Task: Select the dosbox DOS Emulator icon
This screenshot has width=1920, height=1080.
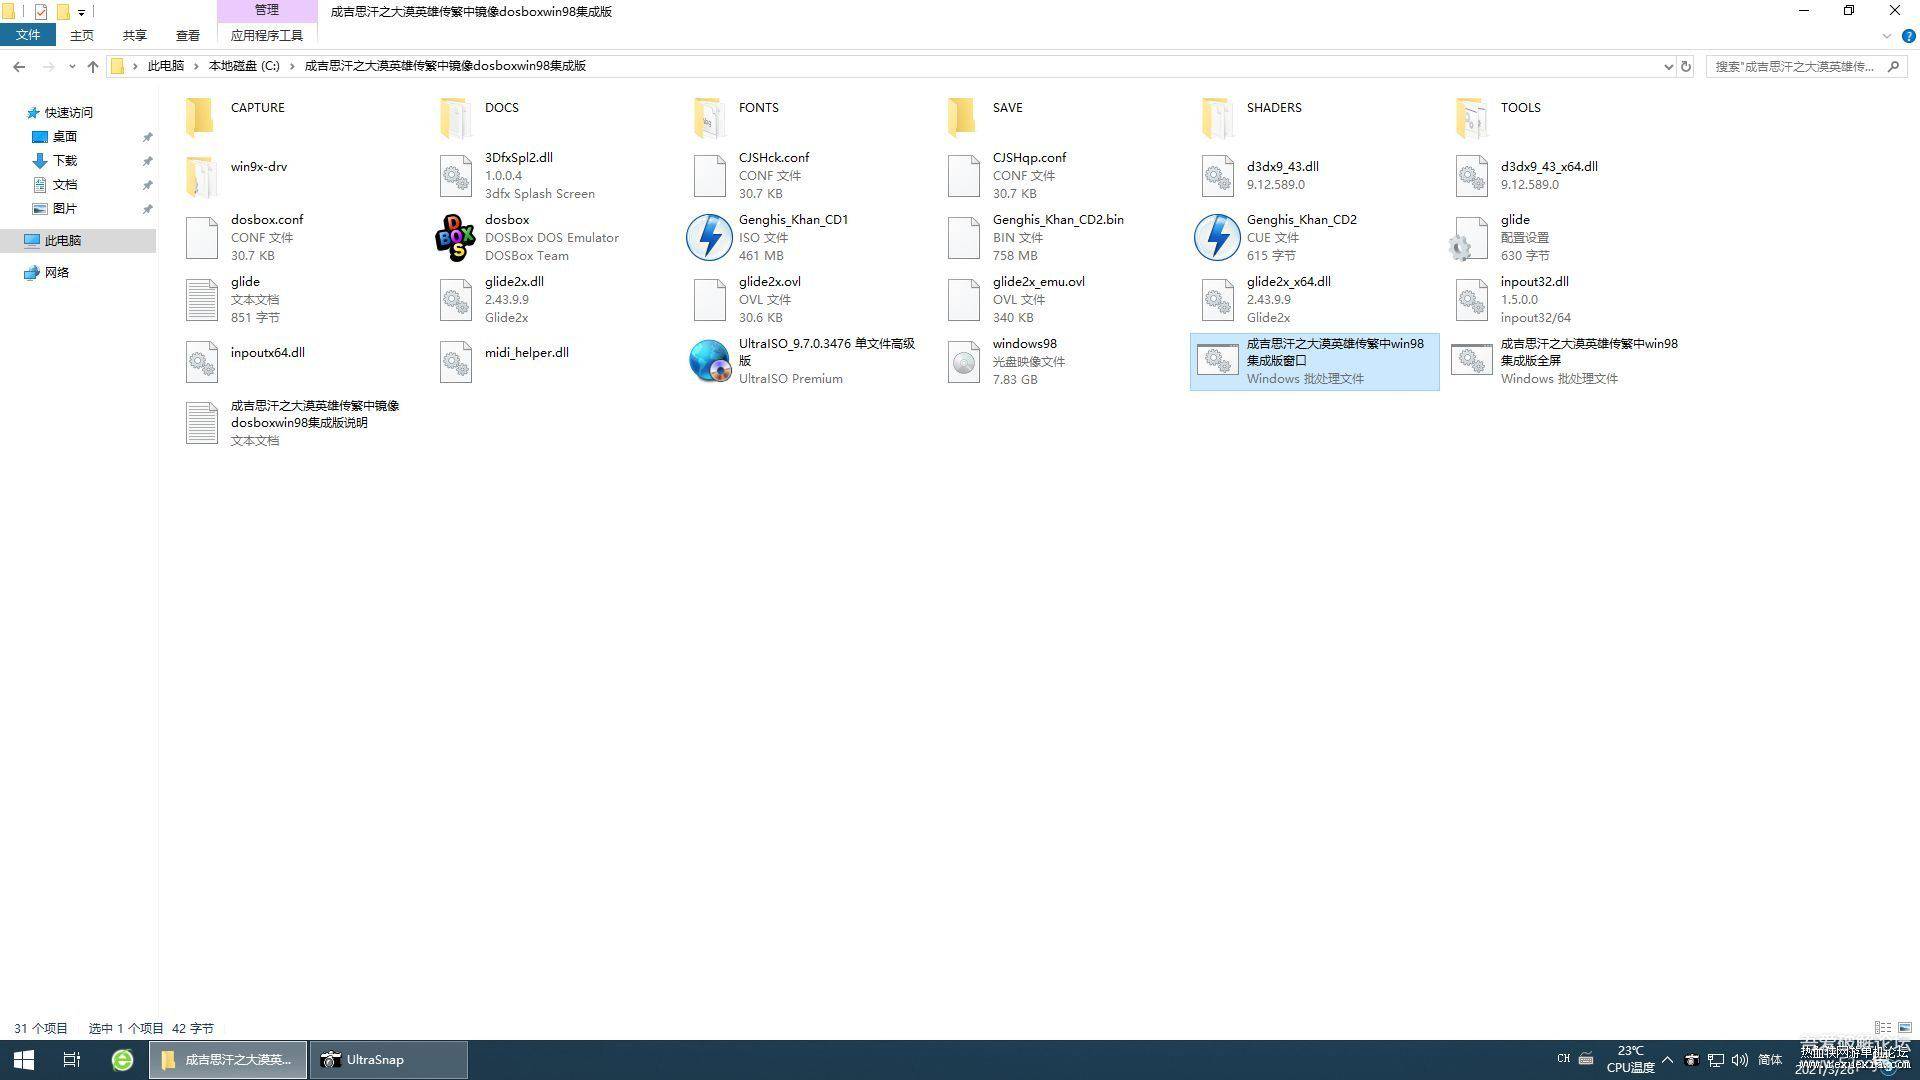Action: [x=455, y=237]
